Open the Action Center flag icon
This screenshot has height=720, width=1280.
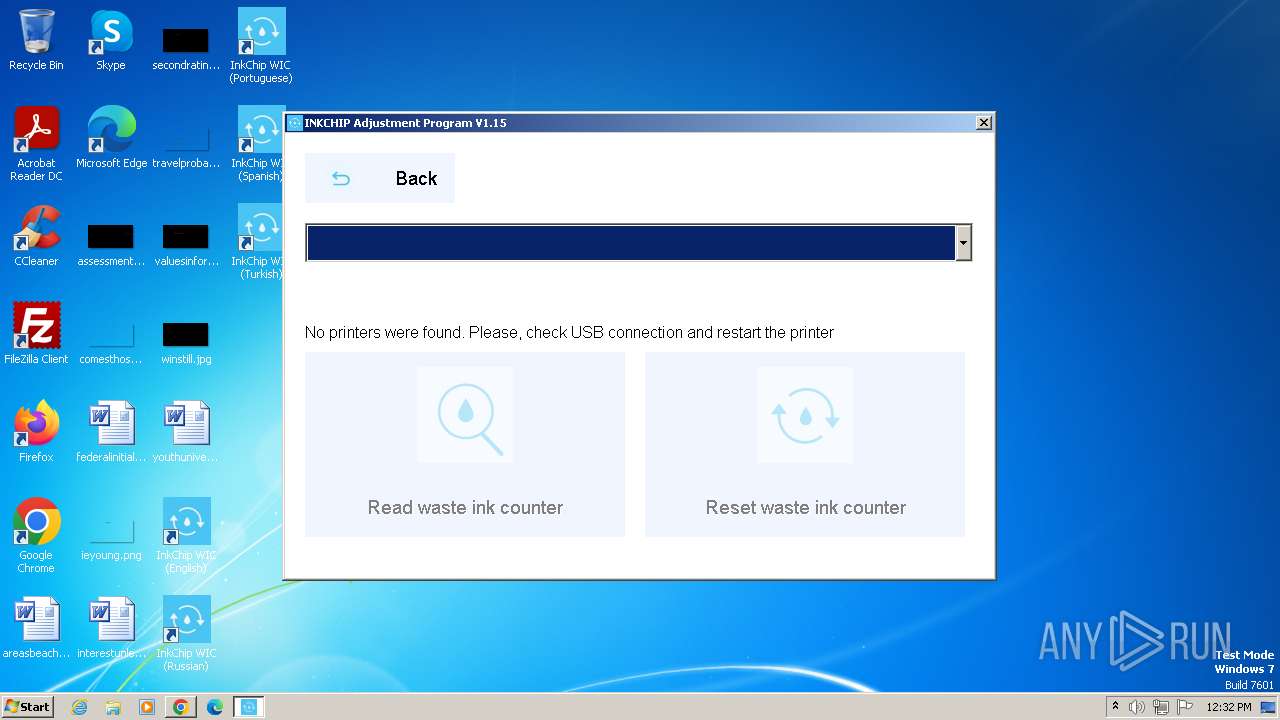click(x=1185, y=707)
